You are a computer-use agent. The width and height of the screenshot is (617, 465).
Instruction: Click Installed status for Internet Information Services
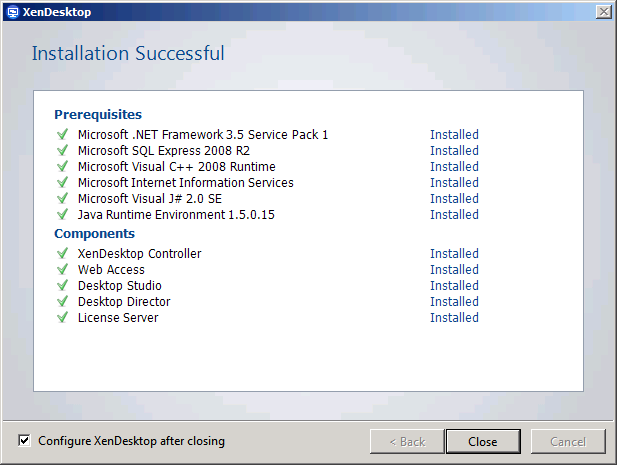pos(454,183)
